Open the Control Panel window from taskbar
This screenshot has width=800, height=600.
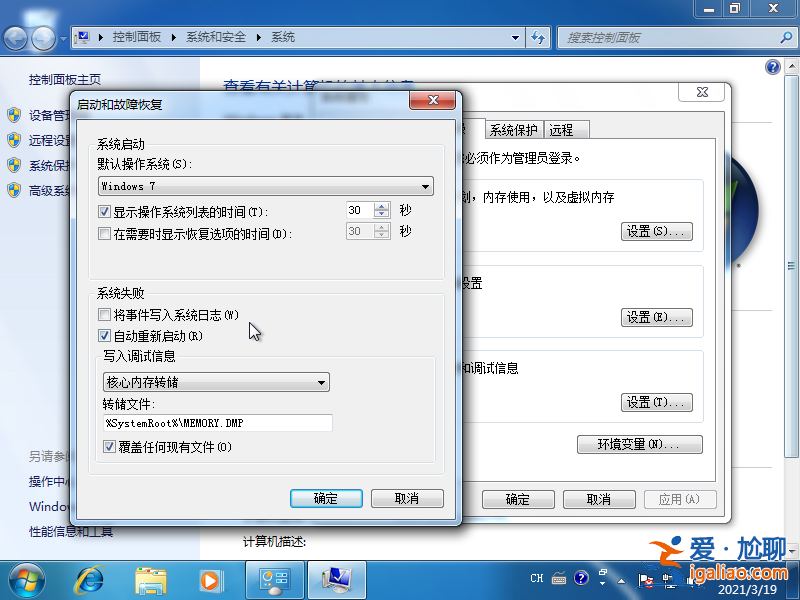pyautogui.click(x=274, y=580)
